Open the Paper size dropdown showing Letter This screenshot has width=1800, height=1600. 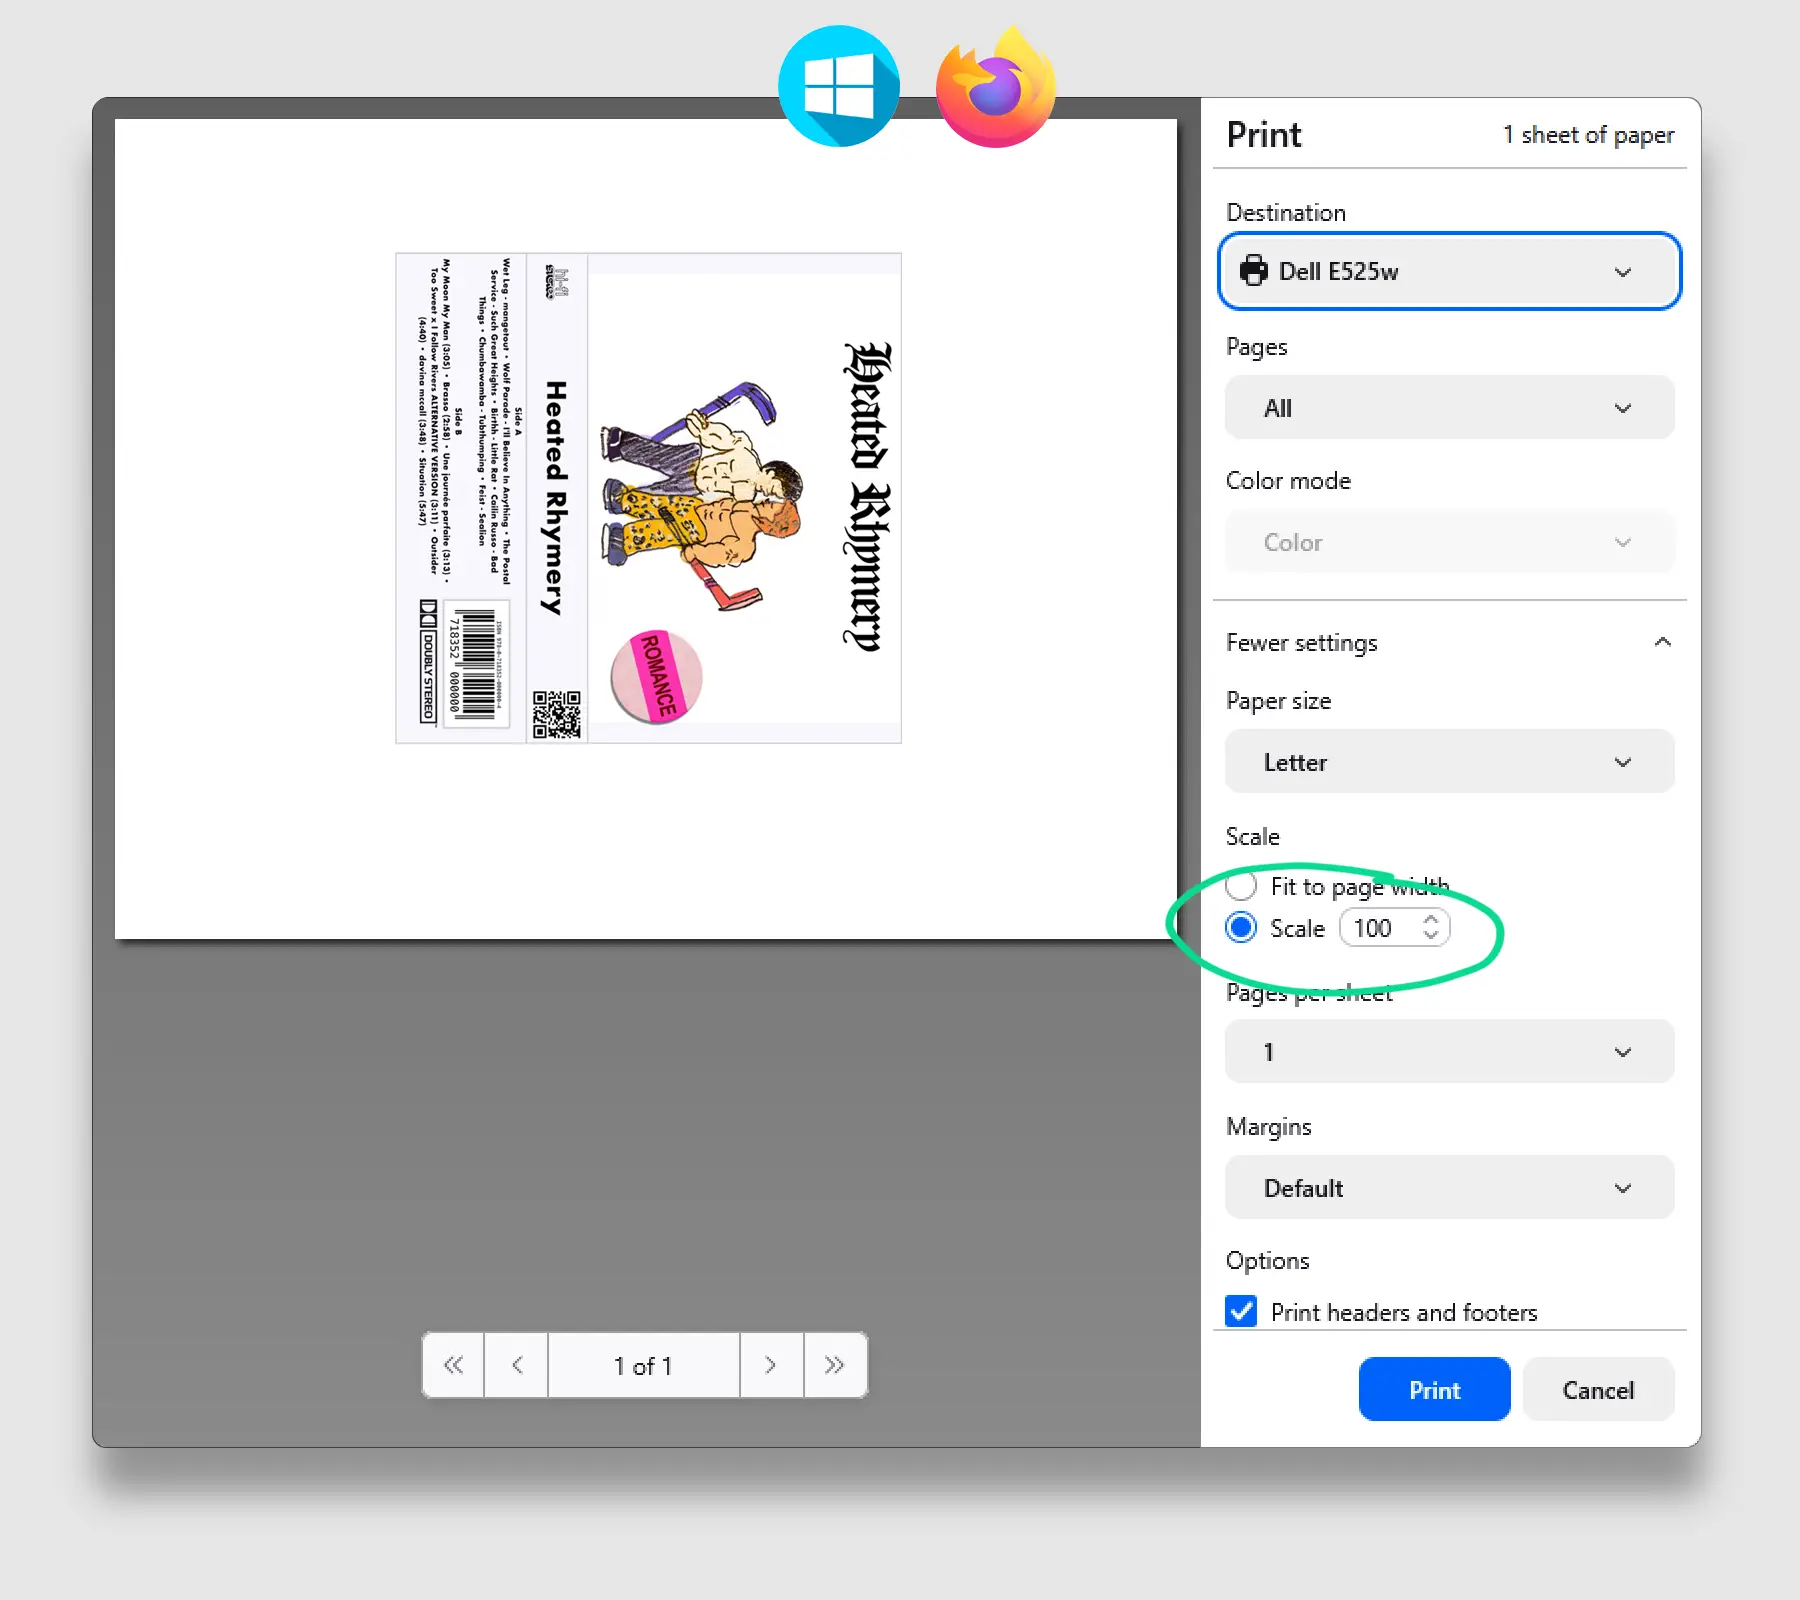tap(1448, 761)
